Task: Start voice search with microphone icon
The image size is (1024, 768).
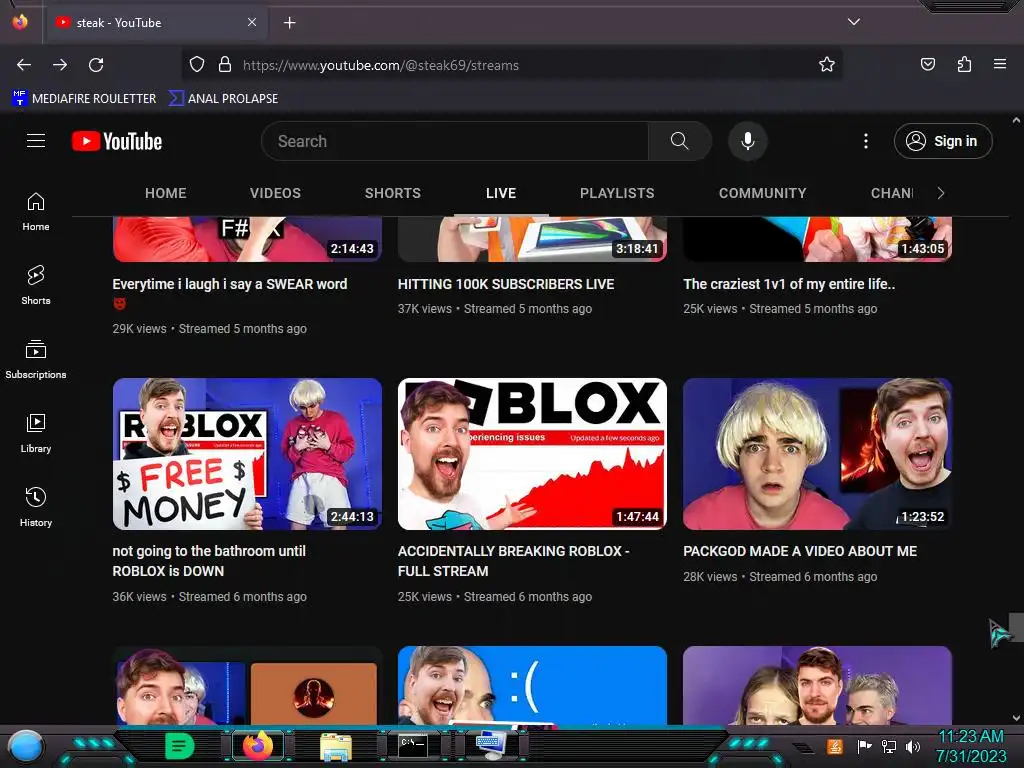Action: tap(748, 141)
